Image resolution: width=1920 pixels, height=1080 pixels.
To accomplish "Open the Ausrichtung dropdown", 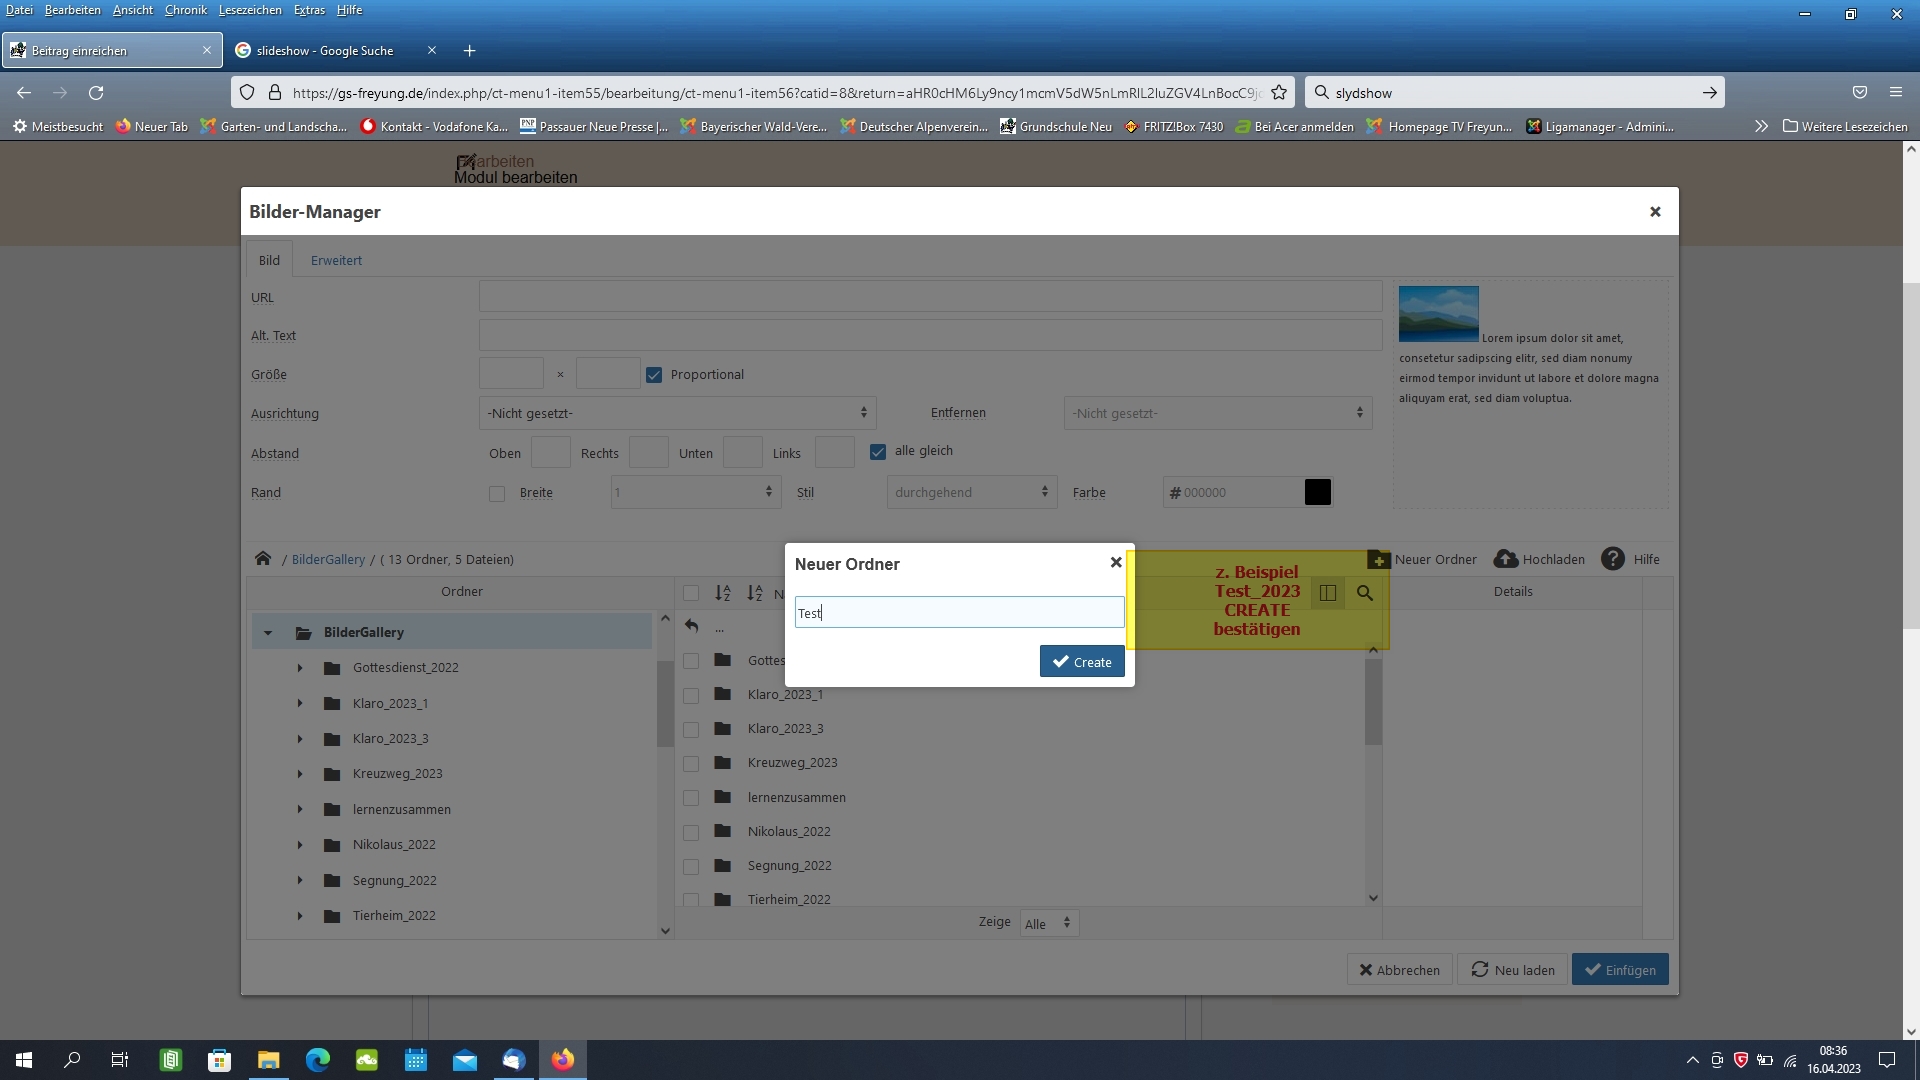I will tap(677, 413).
